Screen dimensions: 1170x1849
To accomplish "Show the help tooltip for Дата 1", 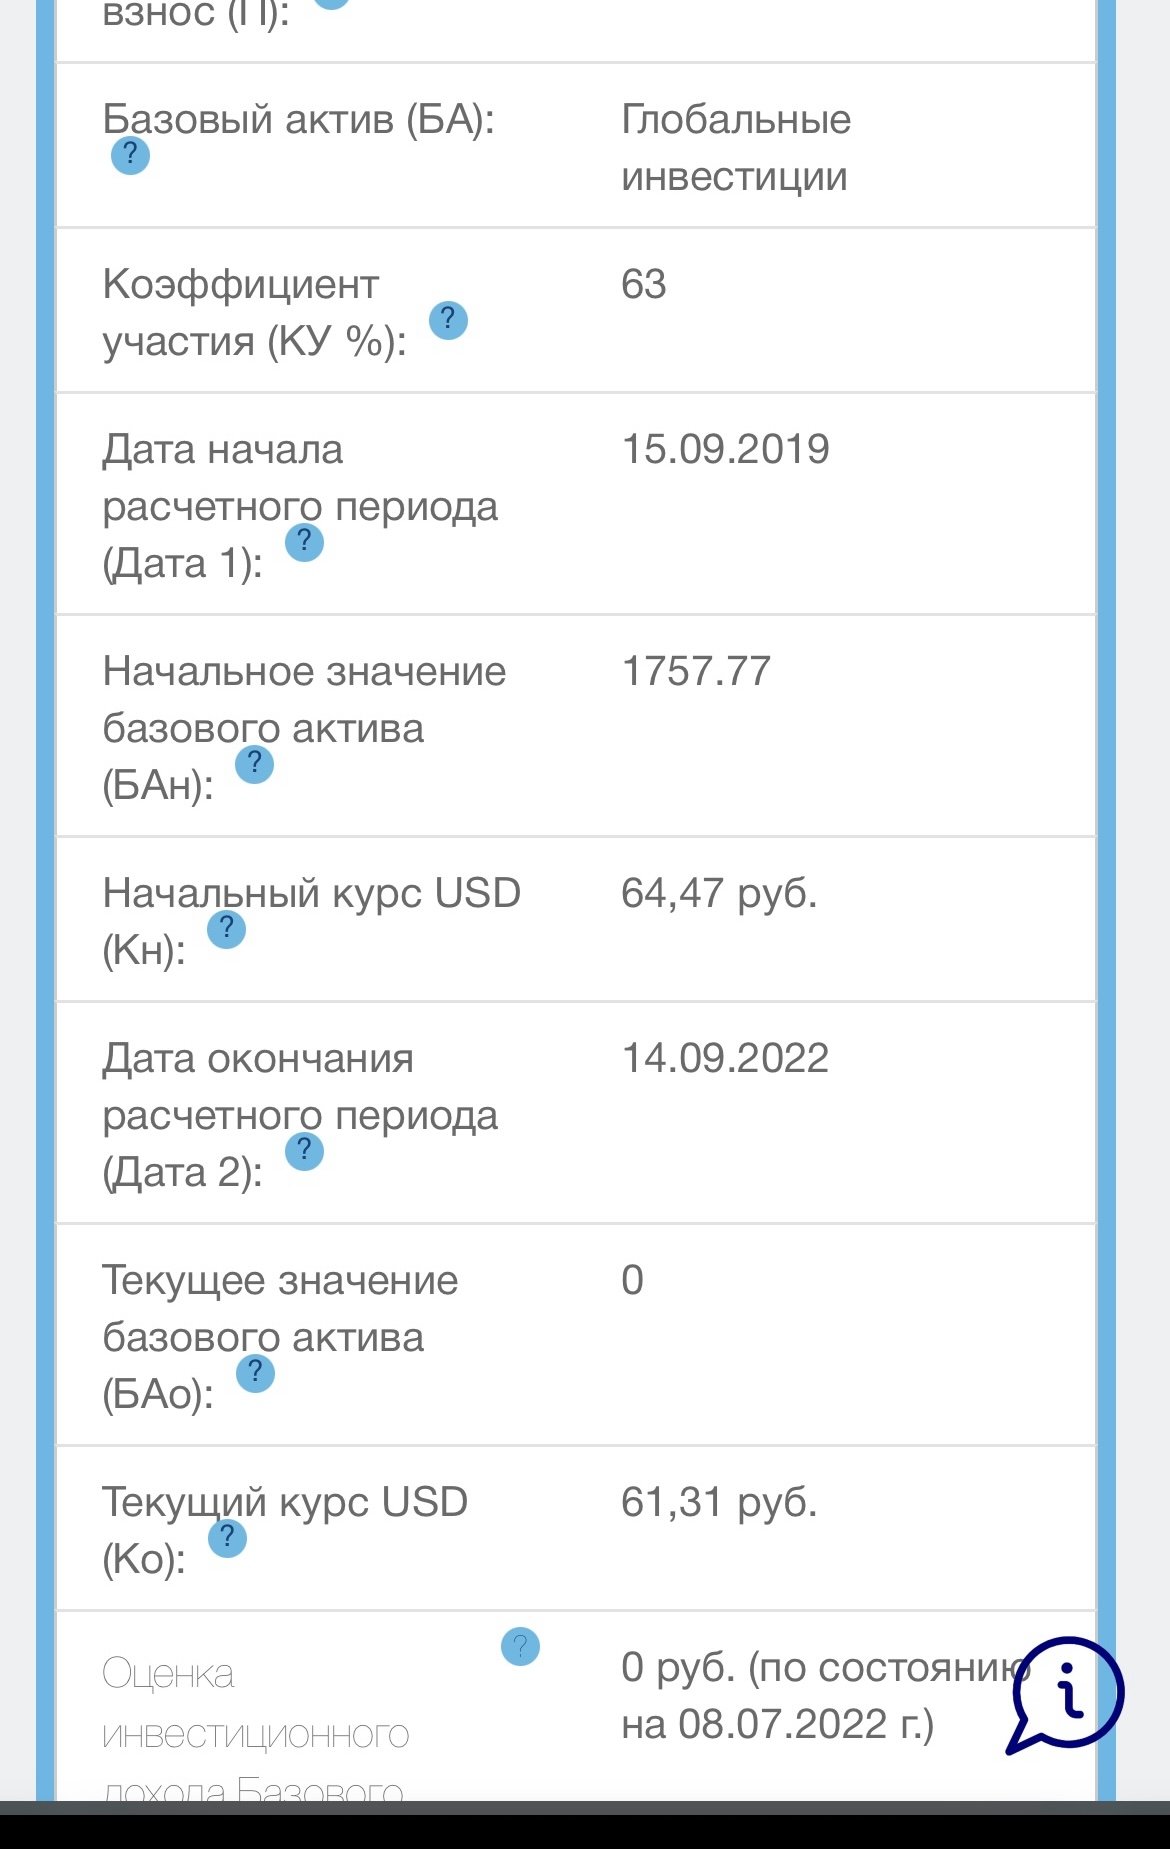I will [x=304, y=542].
